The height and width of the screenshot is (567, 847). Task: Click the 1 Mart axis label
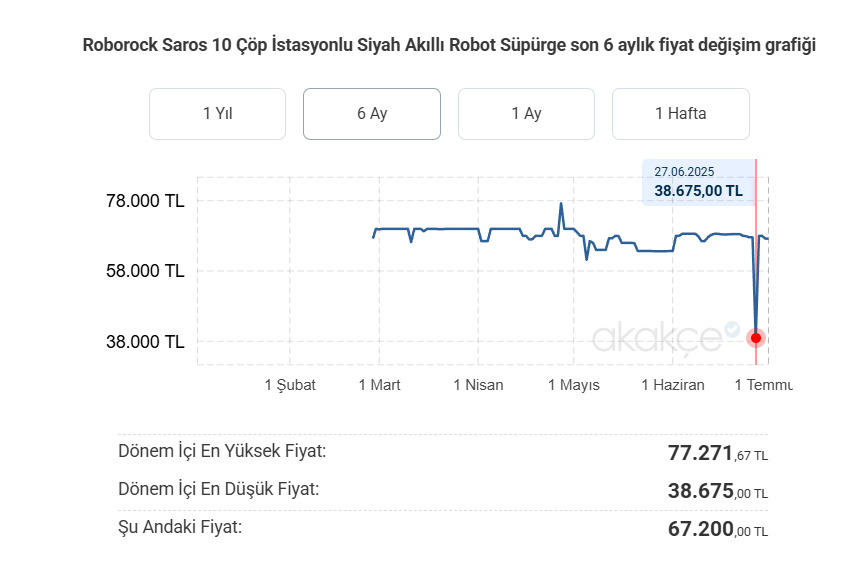(379, 385)
